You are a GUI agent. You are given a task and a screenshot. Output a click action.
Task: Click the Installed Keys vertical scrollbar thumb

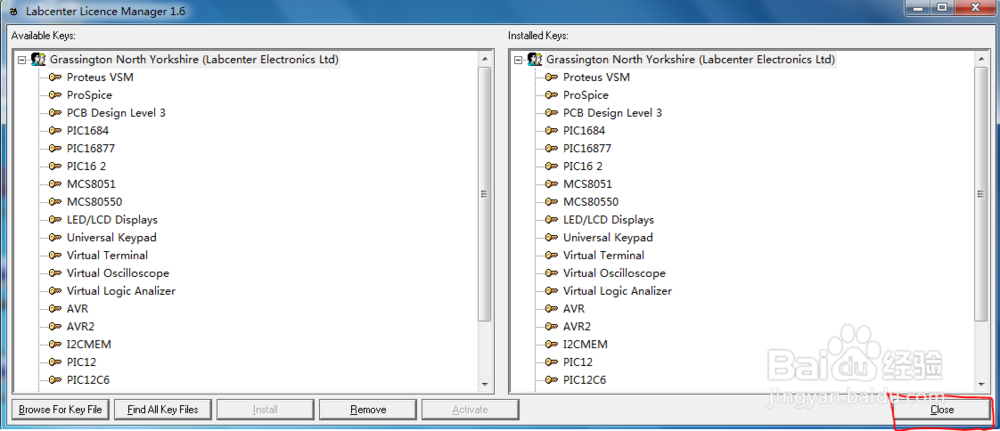point(982,194)
